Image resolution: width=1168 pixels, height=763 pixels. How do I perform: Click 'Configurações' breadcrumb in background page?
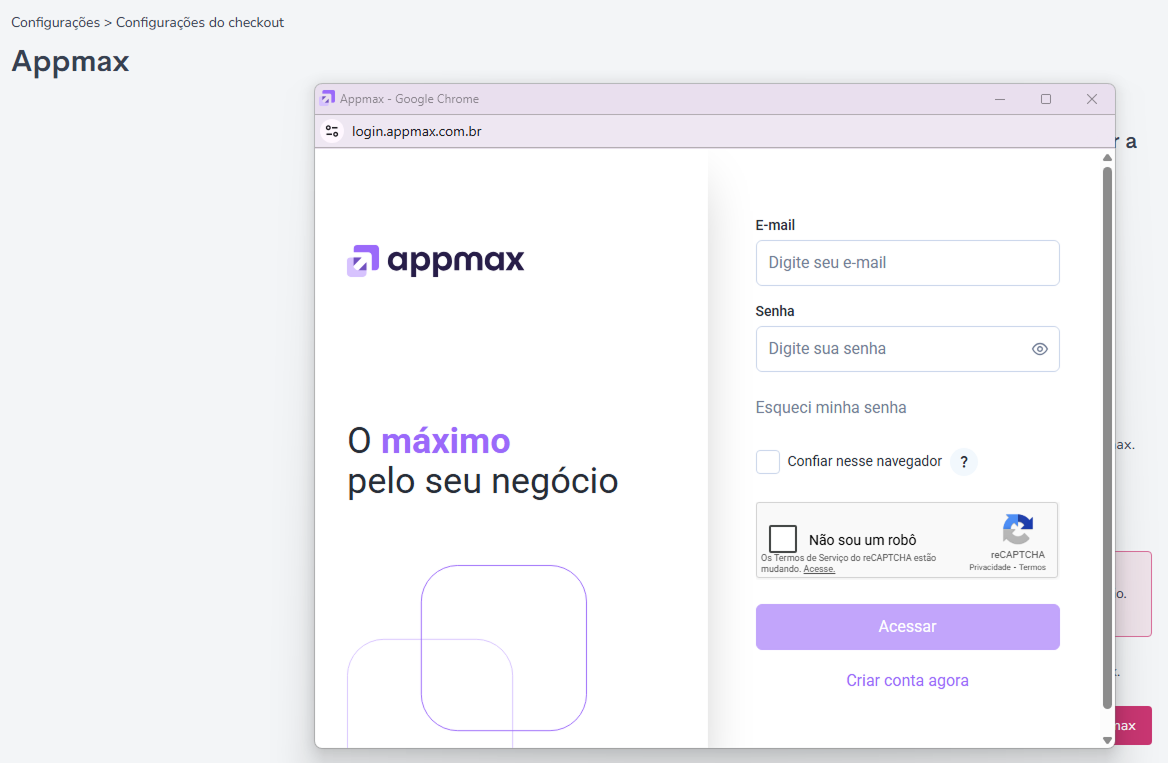click(x=55, y=22)
